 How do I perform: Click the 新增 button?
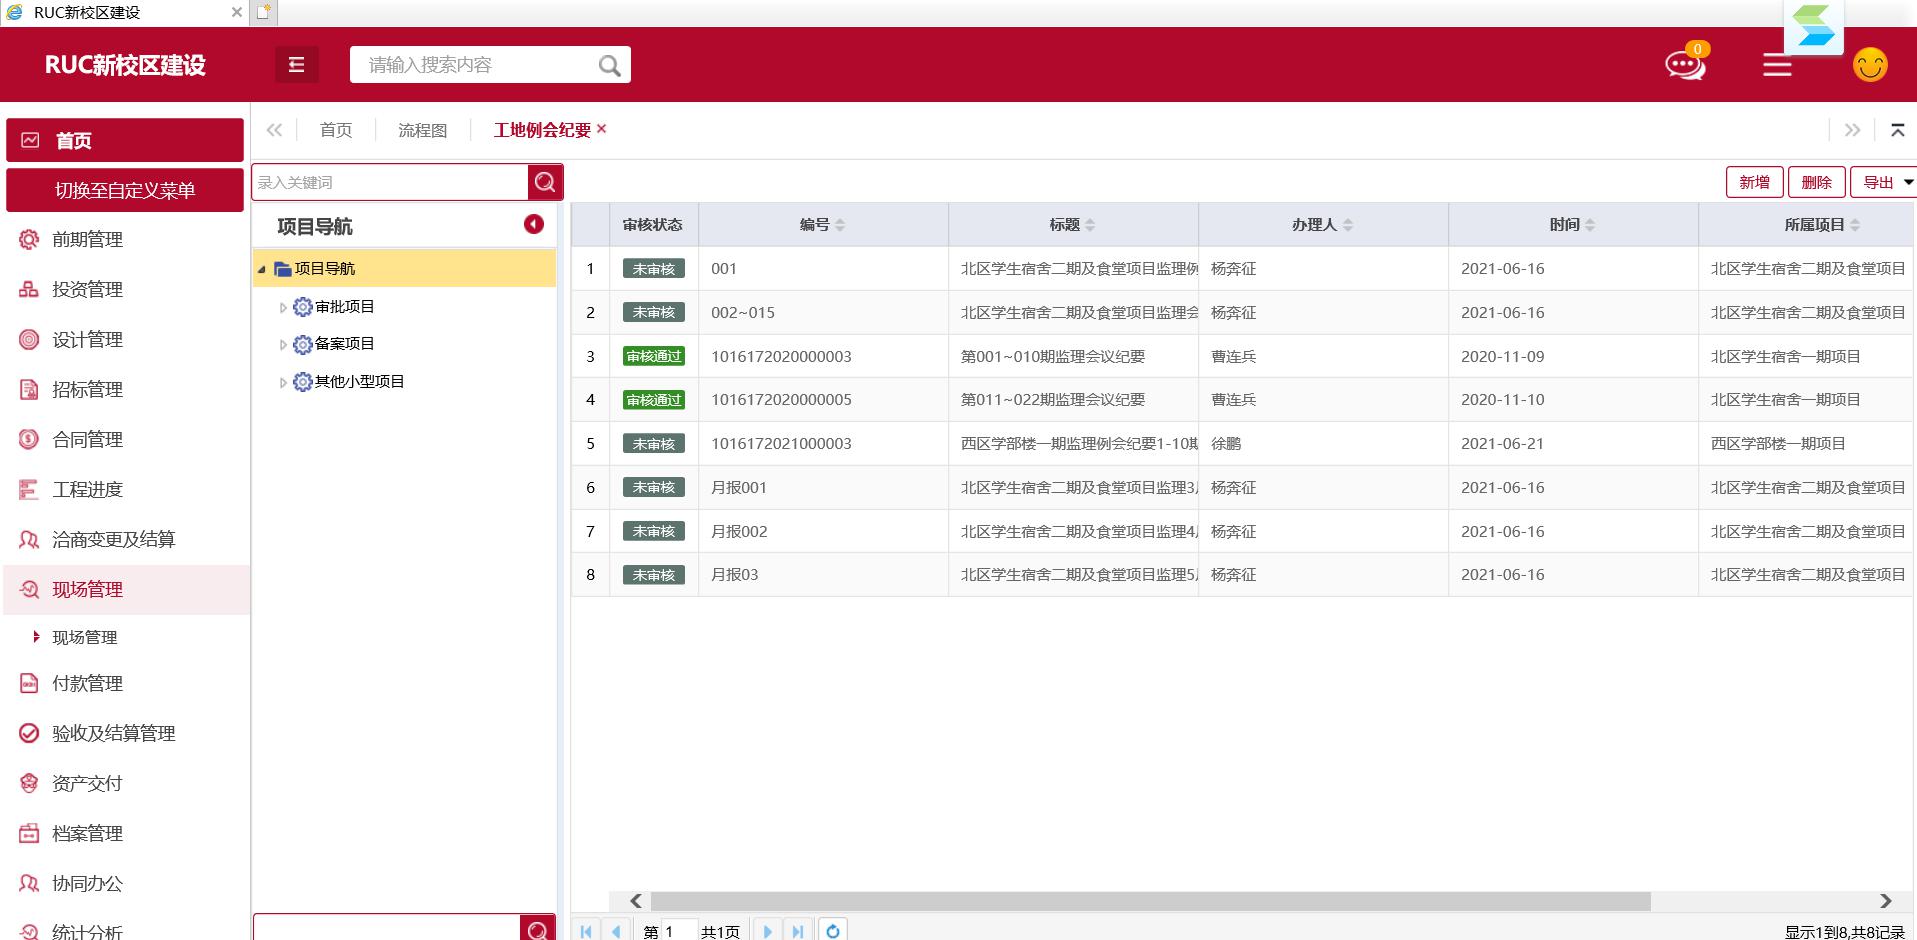coord(1754,182)
